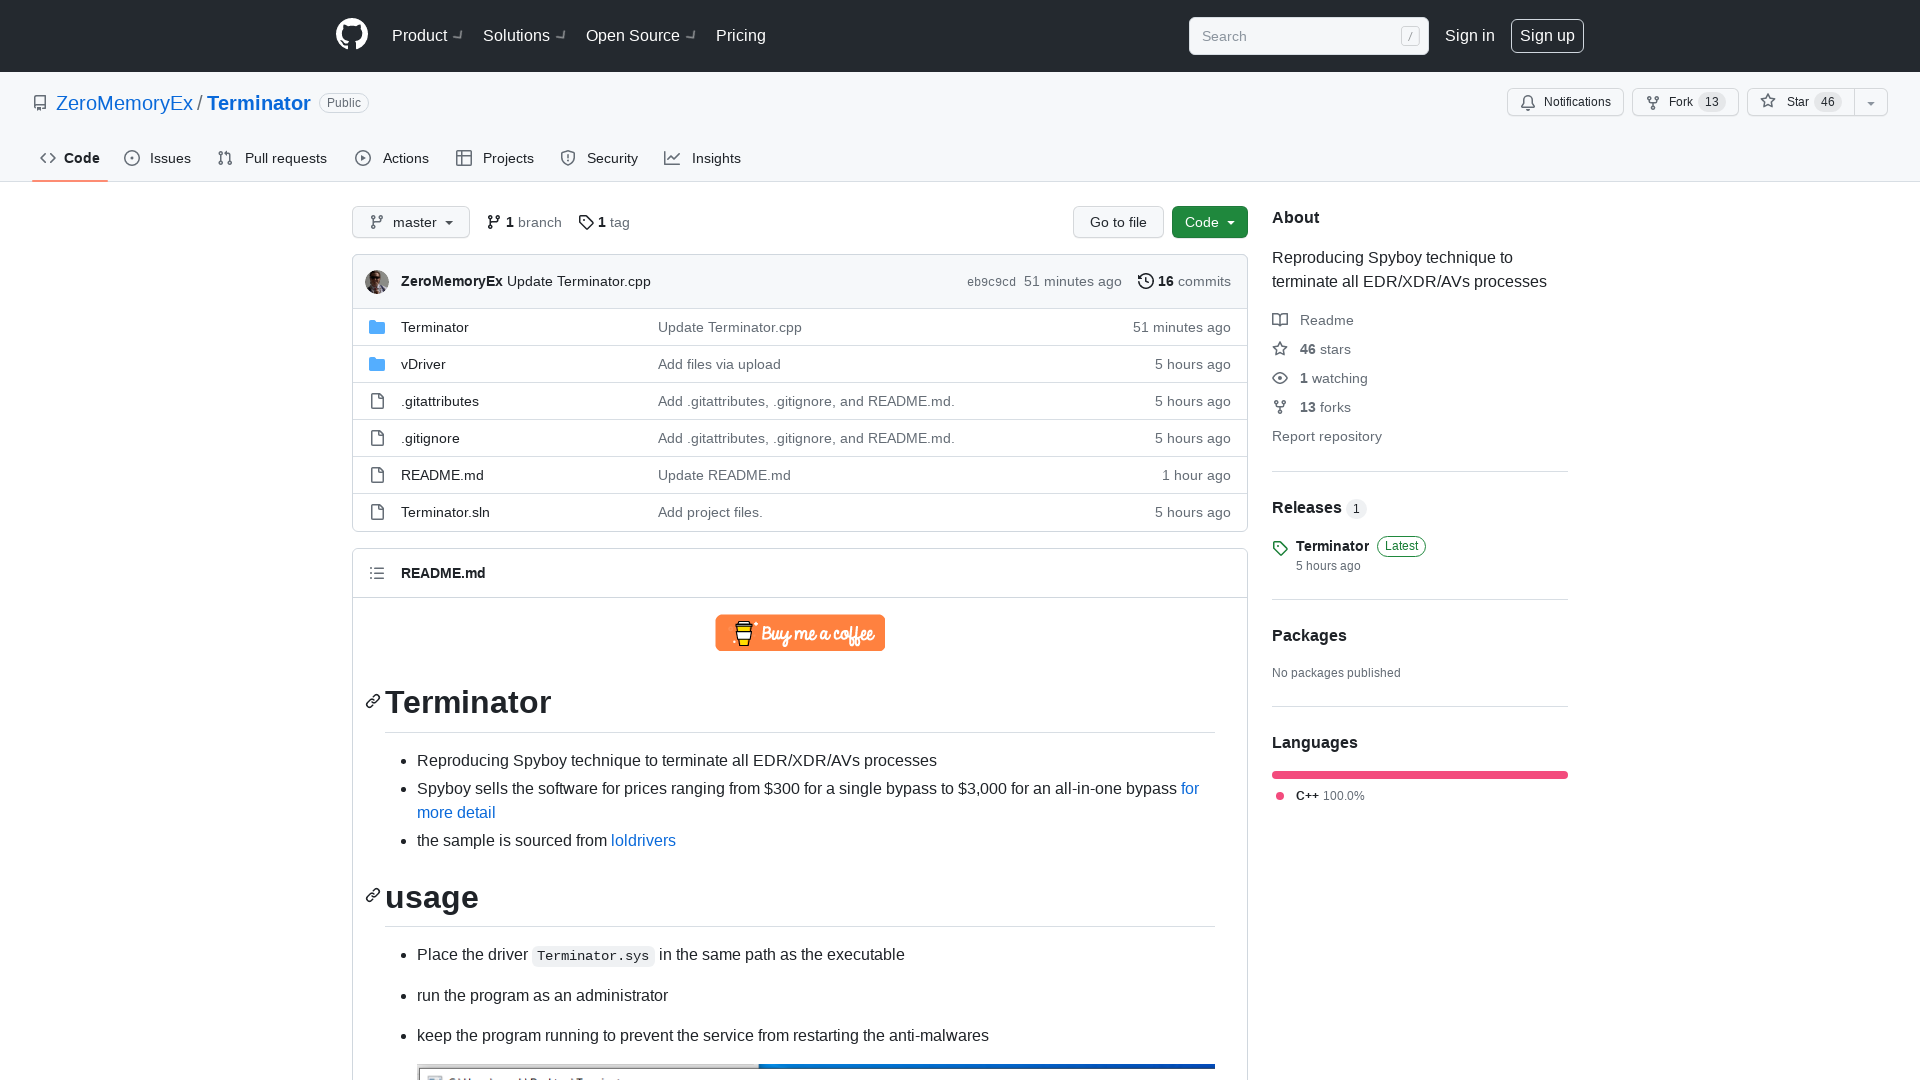Open the 1 branch link
This screenshot has height=1080, width=1920.
tap(524, 222)
